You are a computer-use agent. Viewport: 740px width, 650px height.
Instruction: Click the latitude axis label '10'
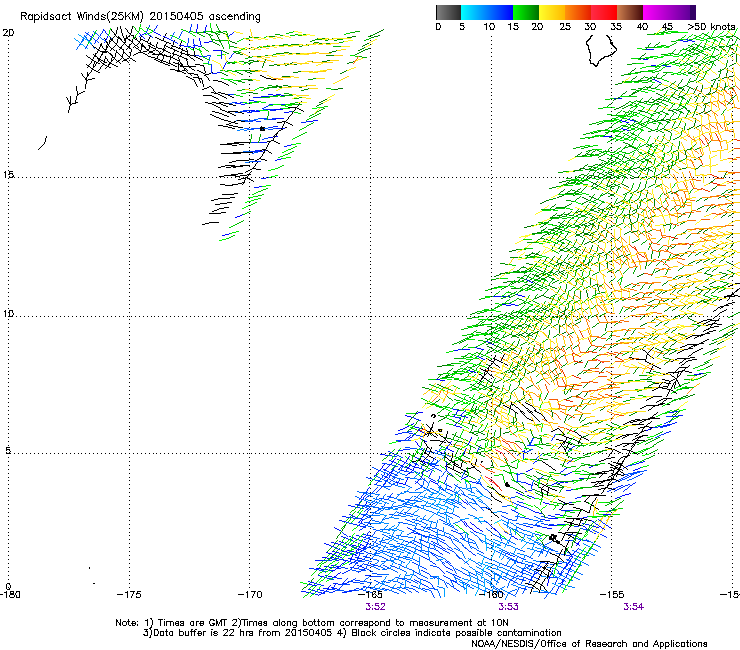[8, 314]
